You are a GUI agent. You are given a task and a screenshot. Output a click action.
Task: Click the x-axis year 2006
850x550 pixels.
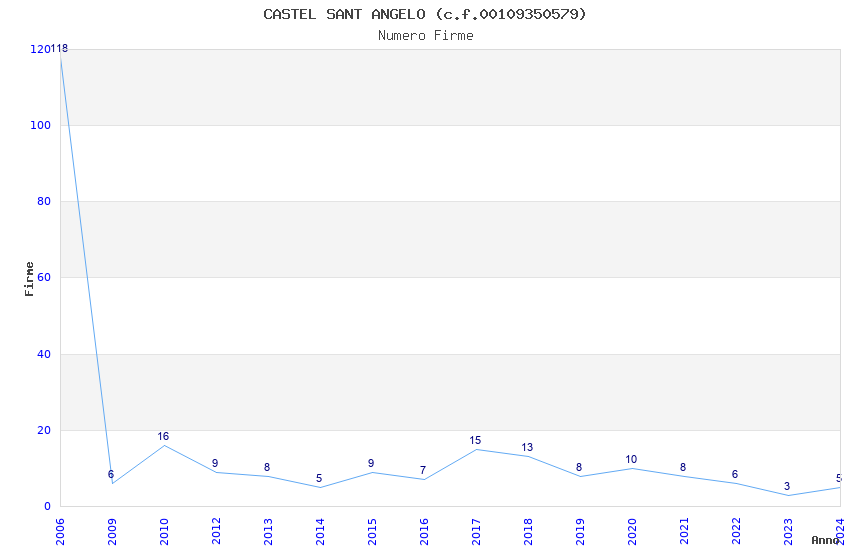click(60, 531)
